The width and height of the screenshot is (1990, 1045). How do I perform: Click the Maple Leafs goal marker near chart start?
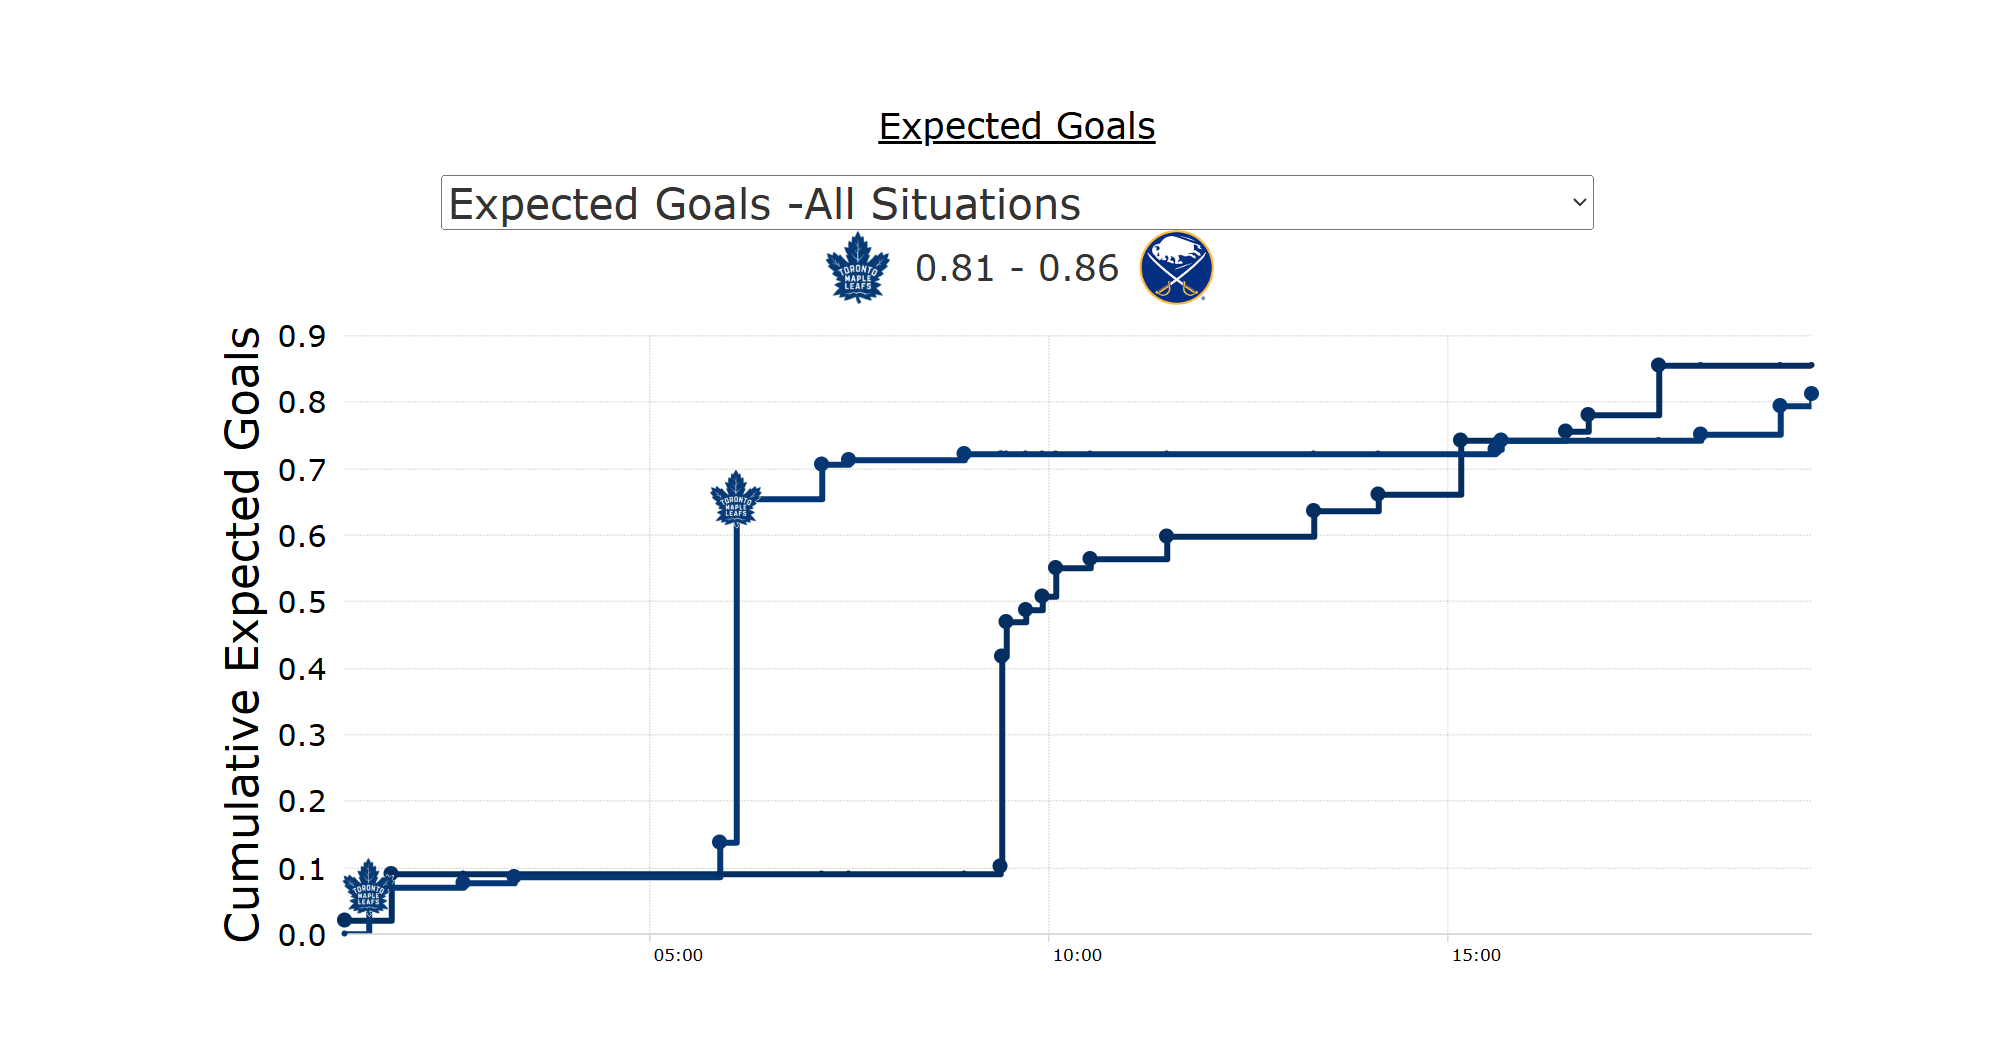pos(368,886)
